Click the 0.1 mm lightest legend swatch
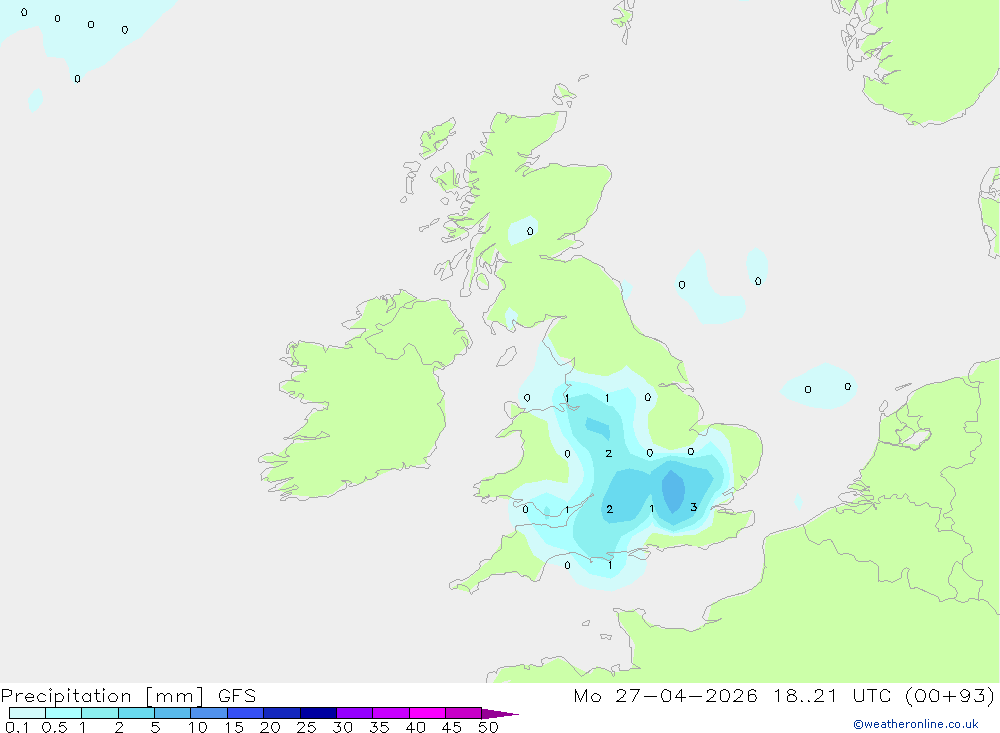Screen dimensions: 1000x733 (27, 713)
